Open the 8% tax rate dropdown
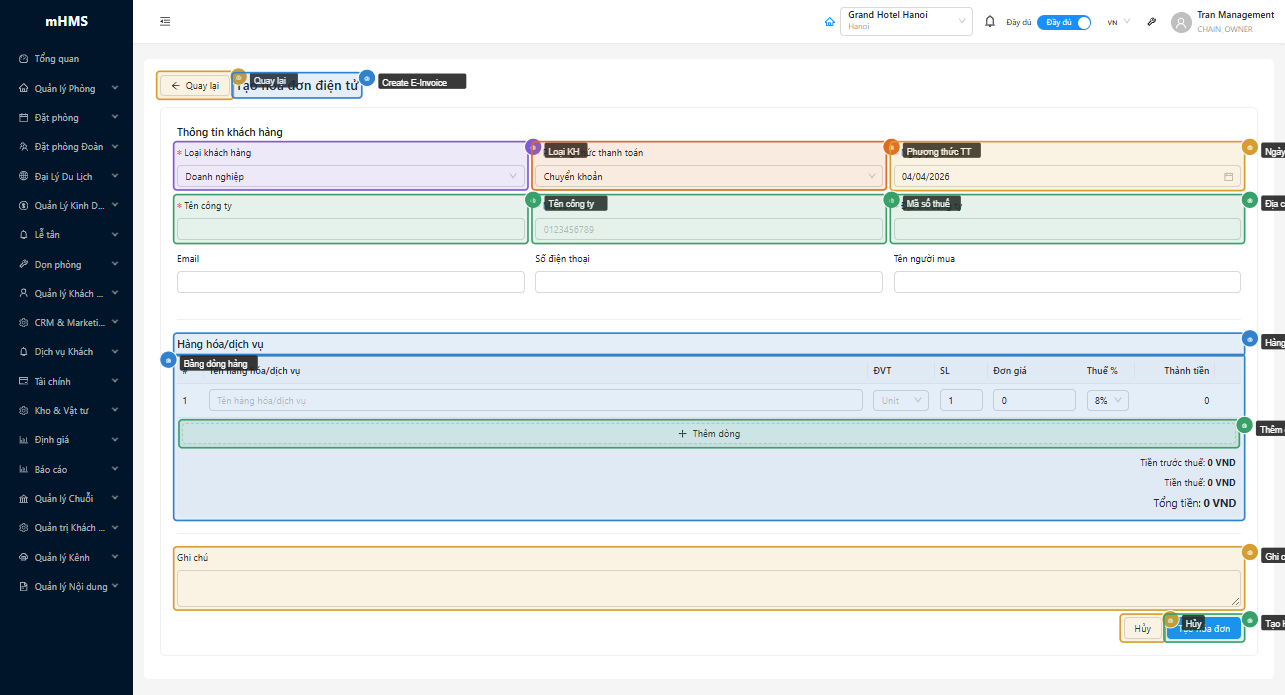The image size is (1285, 695). click(1107, 400)
